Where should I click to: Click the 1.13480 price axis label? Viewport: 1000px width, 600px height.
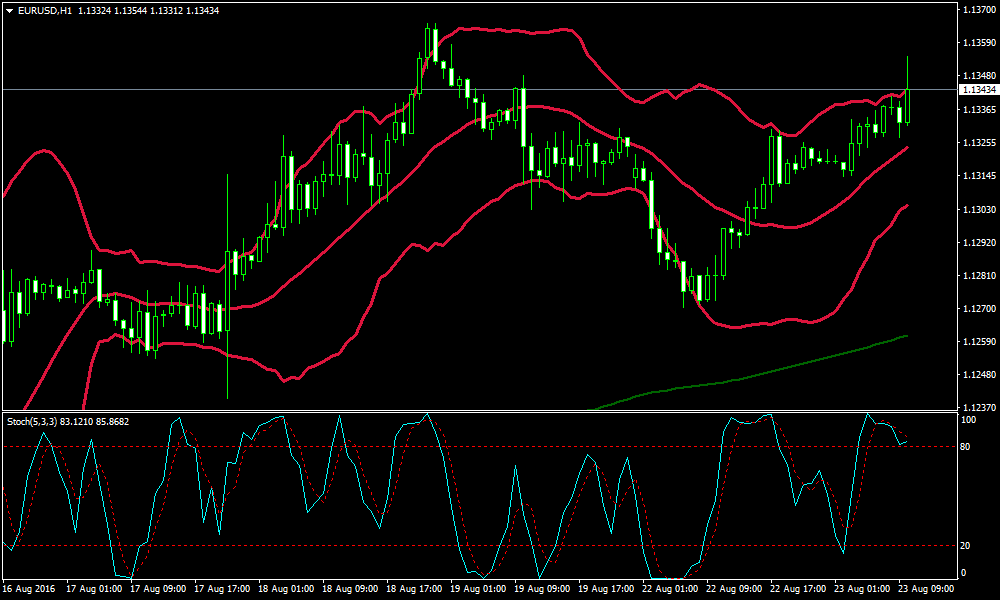(x=978, y=76)
